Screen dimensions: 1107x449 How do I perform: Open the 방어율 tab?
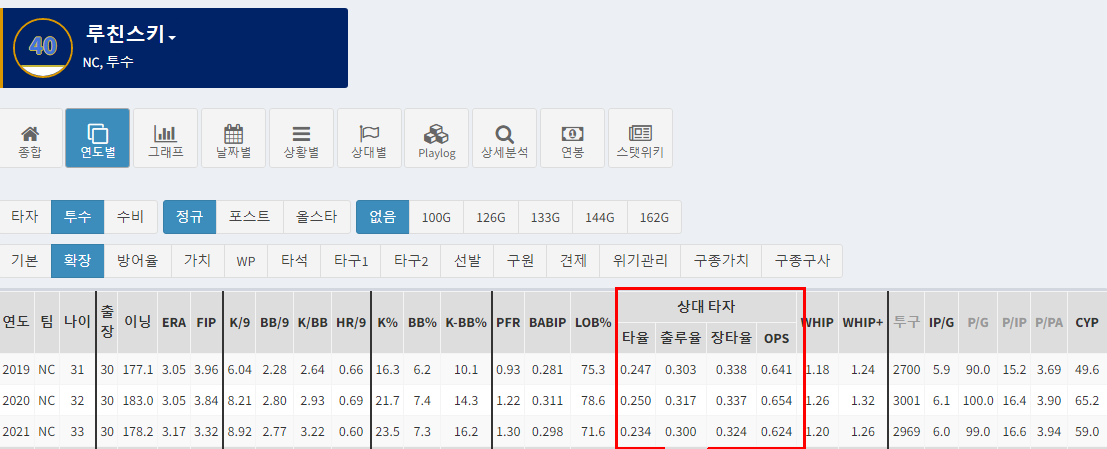coord(137,261)
